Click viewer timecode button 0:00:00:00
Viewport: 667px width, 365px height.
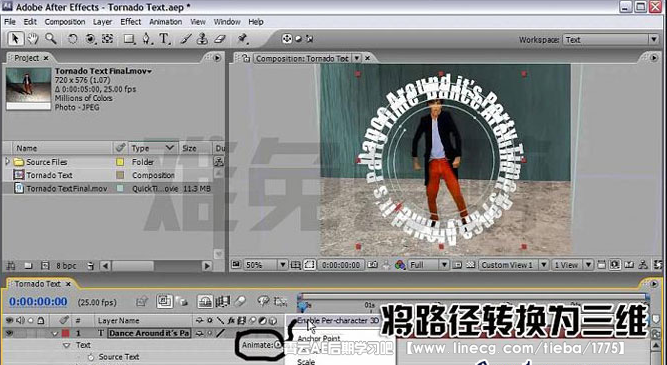[x=341, y=265]
